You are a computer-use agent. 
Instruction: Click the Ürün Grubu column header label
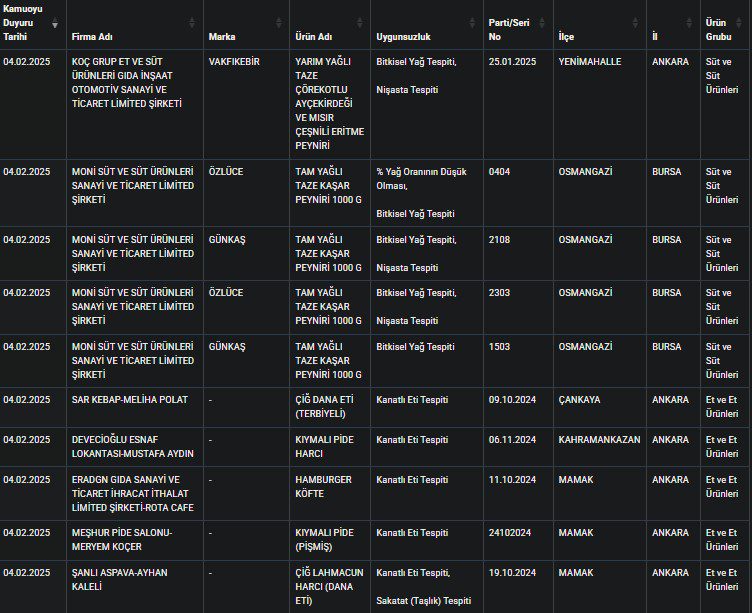[x=716, y=29]
